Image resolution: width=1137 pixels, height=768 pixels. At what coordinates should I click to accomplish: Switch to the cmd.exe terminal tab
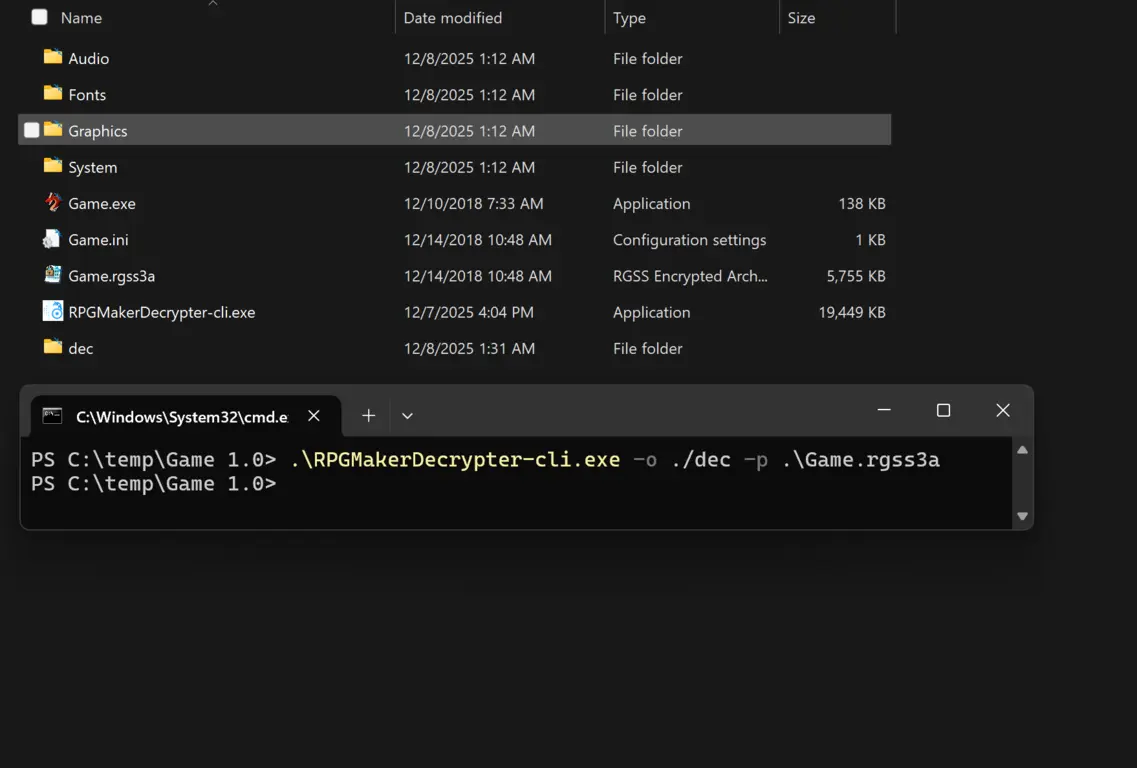coord(180,416)
